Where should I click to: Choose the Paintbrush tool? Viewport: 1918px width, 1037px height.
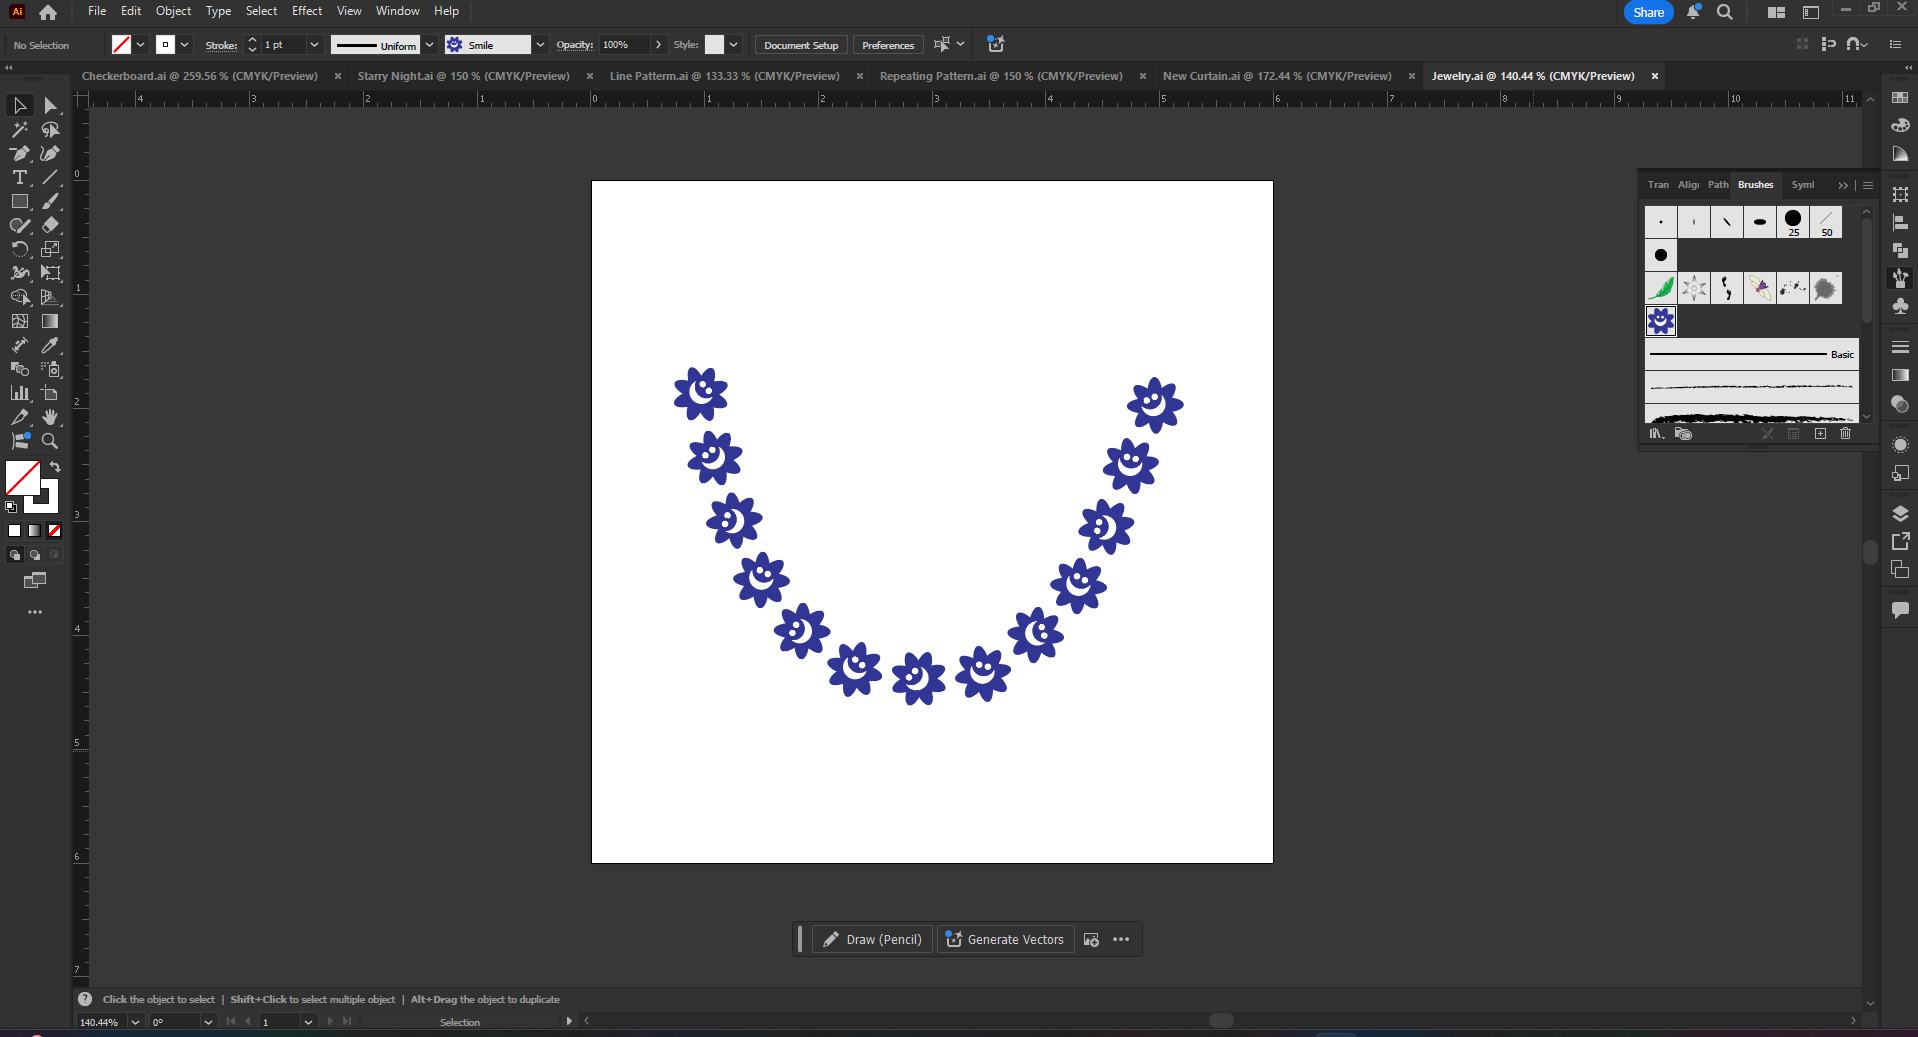click(x=51, y=201)
